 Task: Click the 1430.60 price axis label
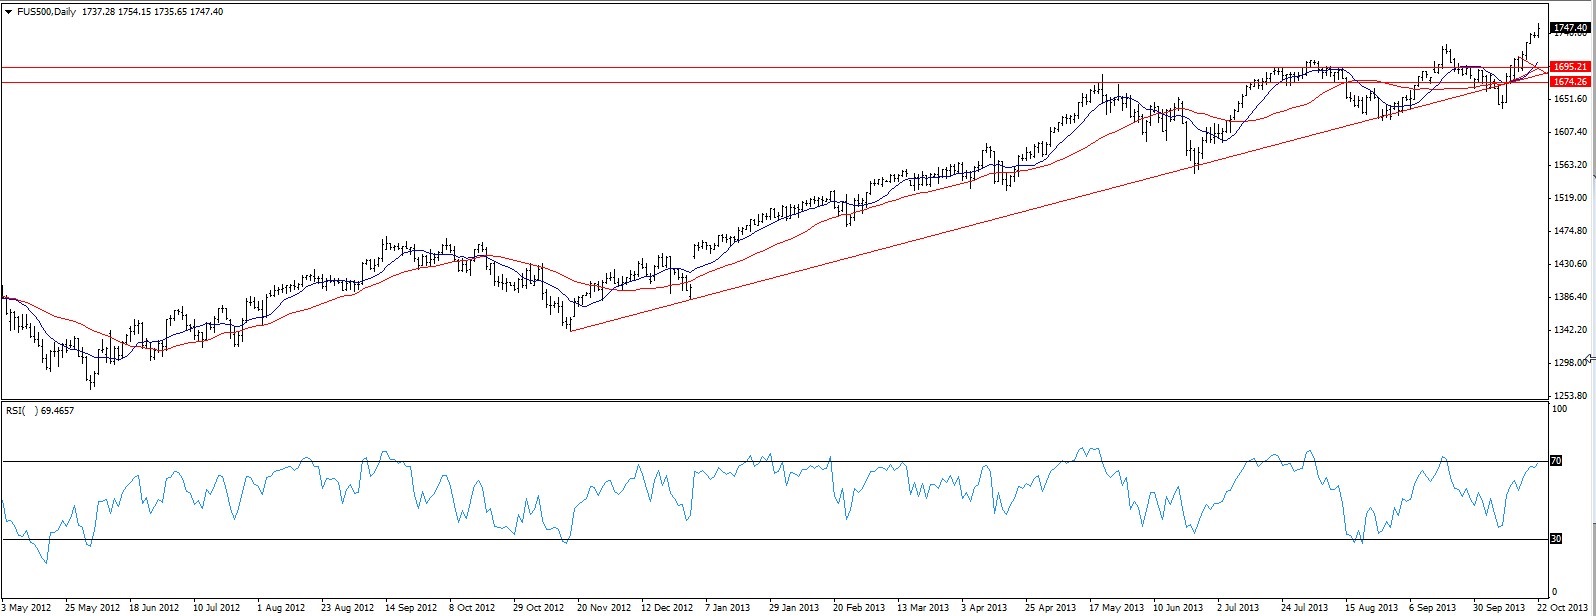pos(1572,264)
